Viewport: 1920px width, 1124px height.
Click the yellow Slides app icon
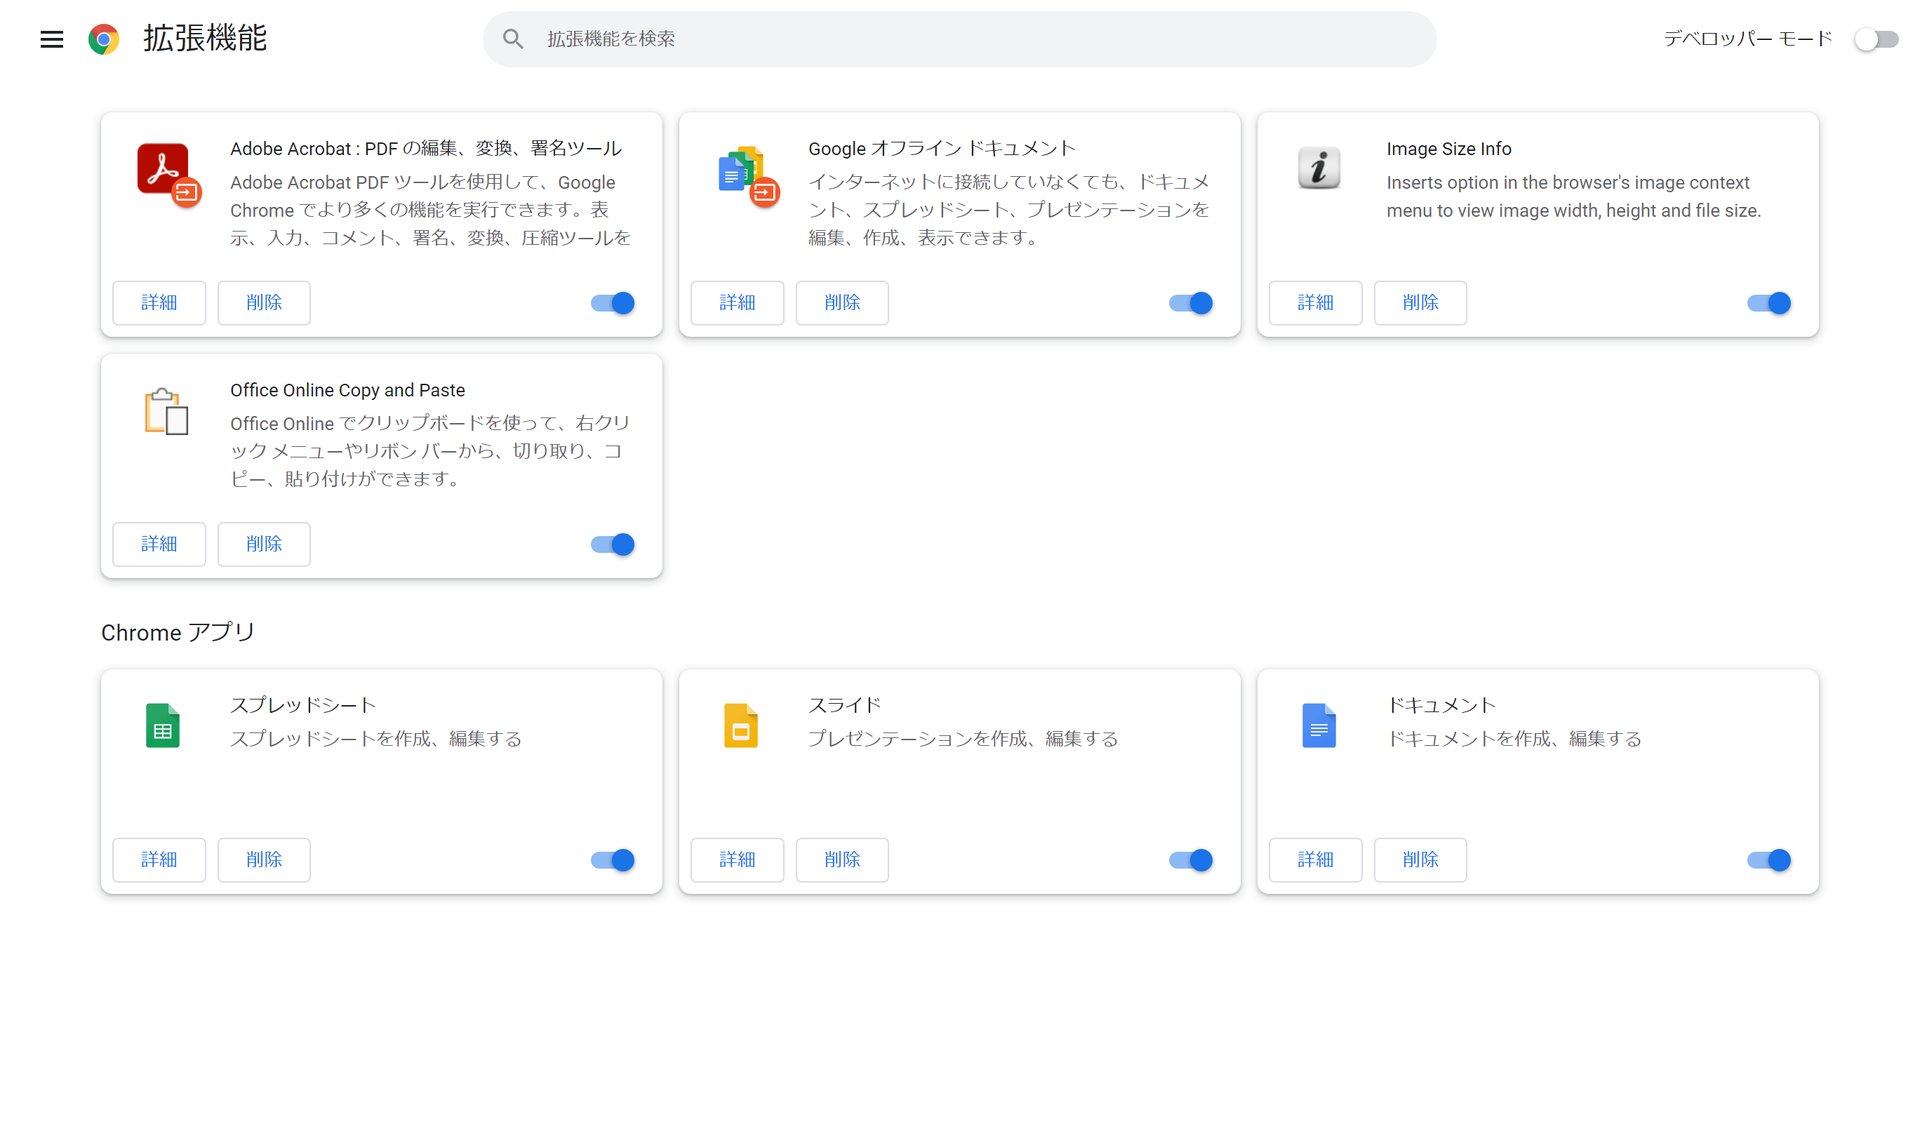tap(741, 726)
